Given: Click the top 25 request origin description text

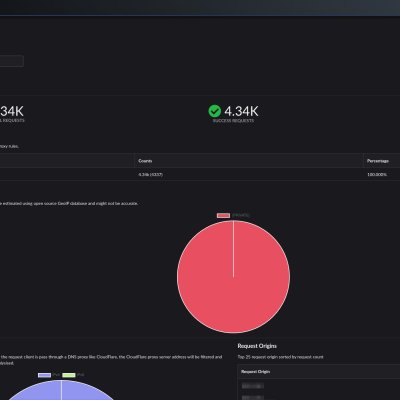Looking at the screenshot, I should click(x=280, y=357).
